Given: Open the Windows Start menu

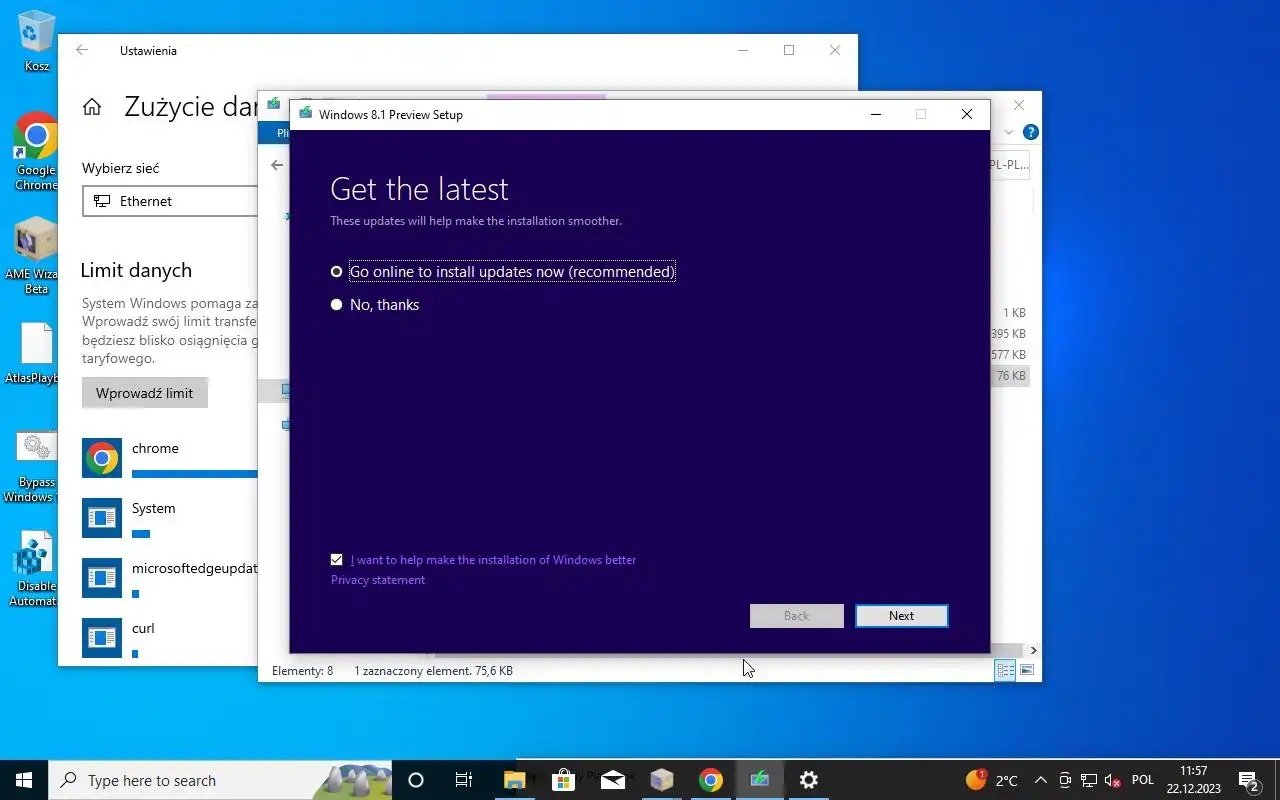Looking at the screenshot, I should (x=24, y=780).
